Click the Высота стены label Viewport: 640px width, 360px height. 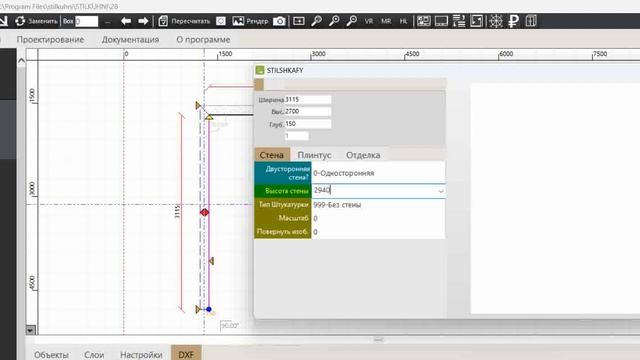click(283, 191)
